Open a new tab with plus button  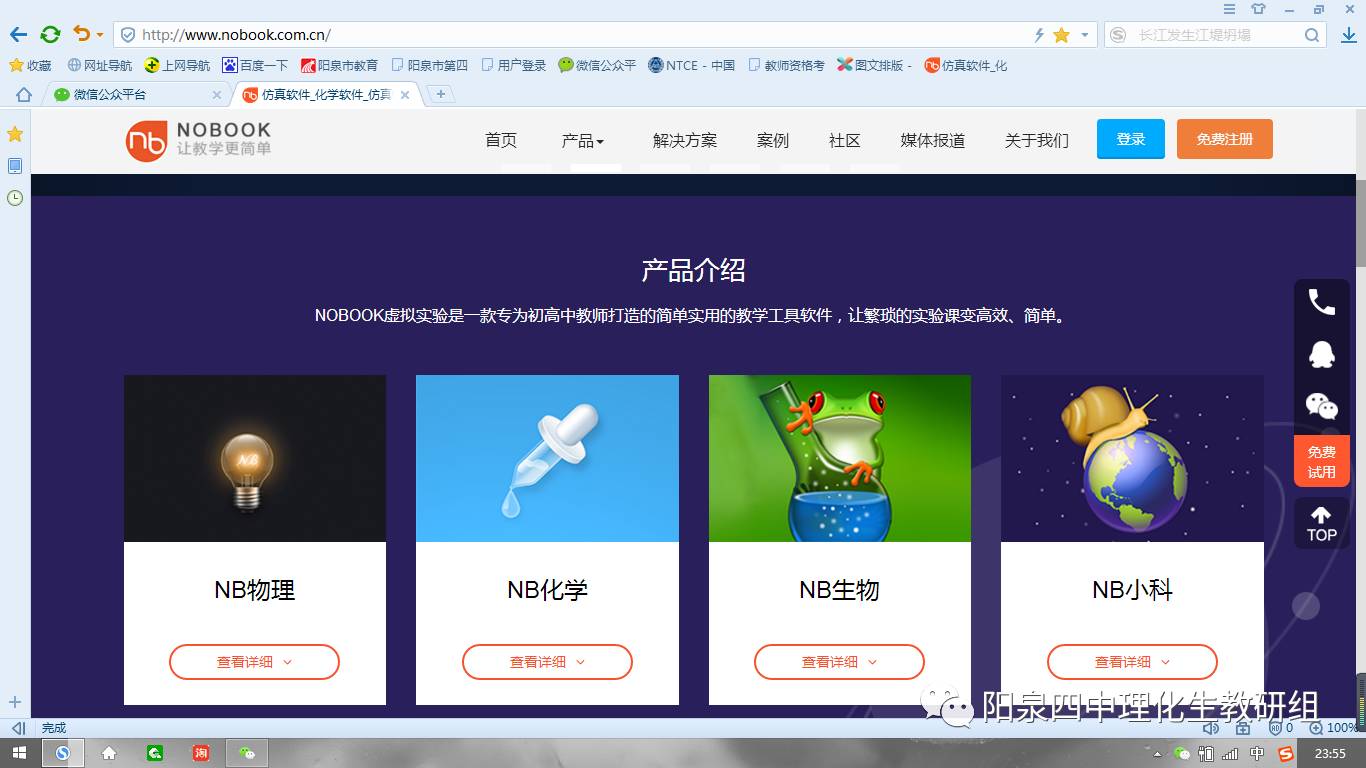tap(441, 94)
